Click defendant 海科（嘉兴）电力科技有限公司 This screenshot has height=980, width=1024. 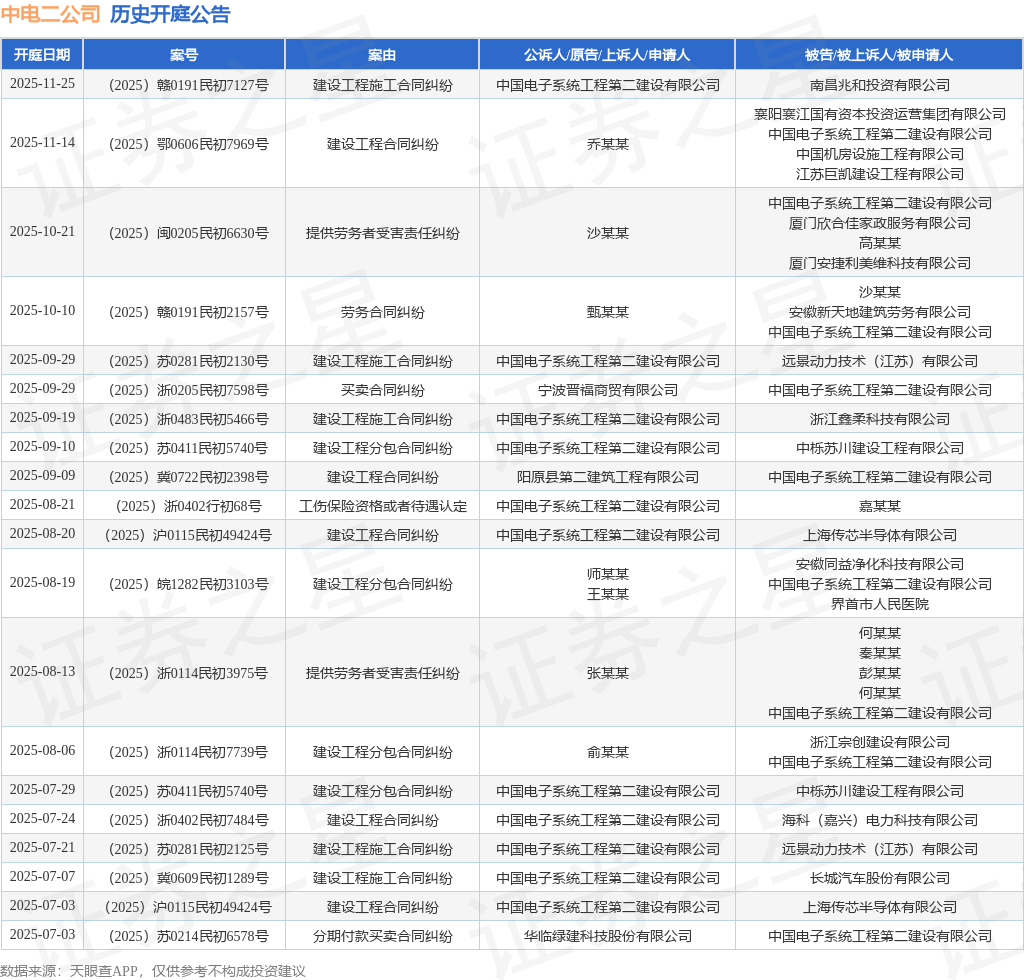pos(880,820)
